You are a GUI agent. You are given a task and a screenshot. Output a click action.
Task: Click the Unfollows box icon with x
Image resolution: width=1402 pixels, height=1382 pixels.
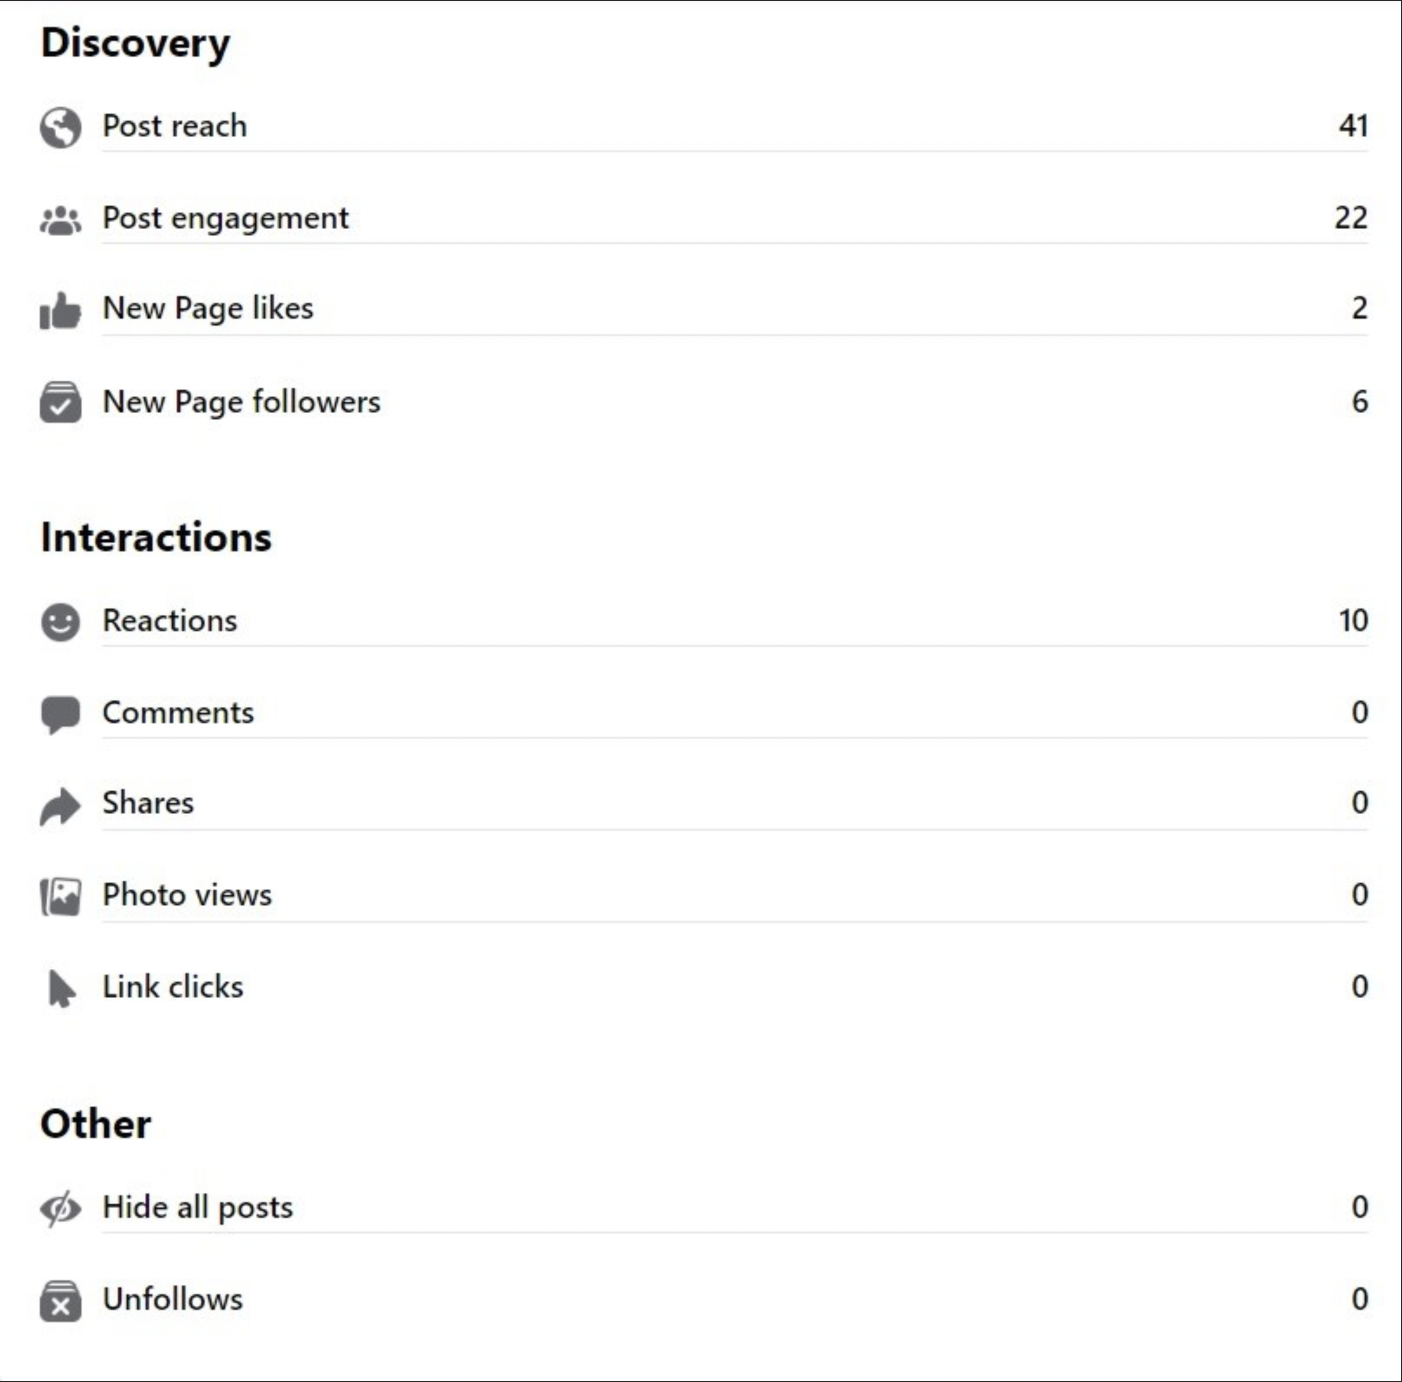pos(60,1300)
